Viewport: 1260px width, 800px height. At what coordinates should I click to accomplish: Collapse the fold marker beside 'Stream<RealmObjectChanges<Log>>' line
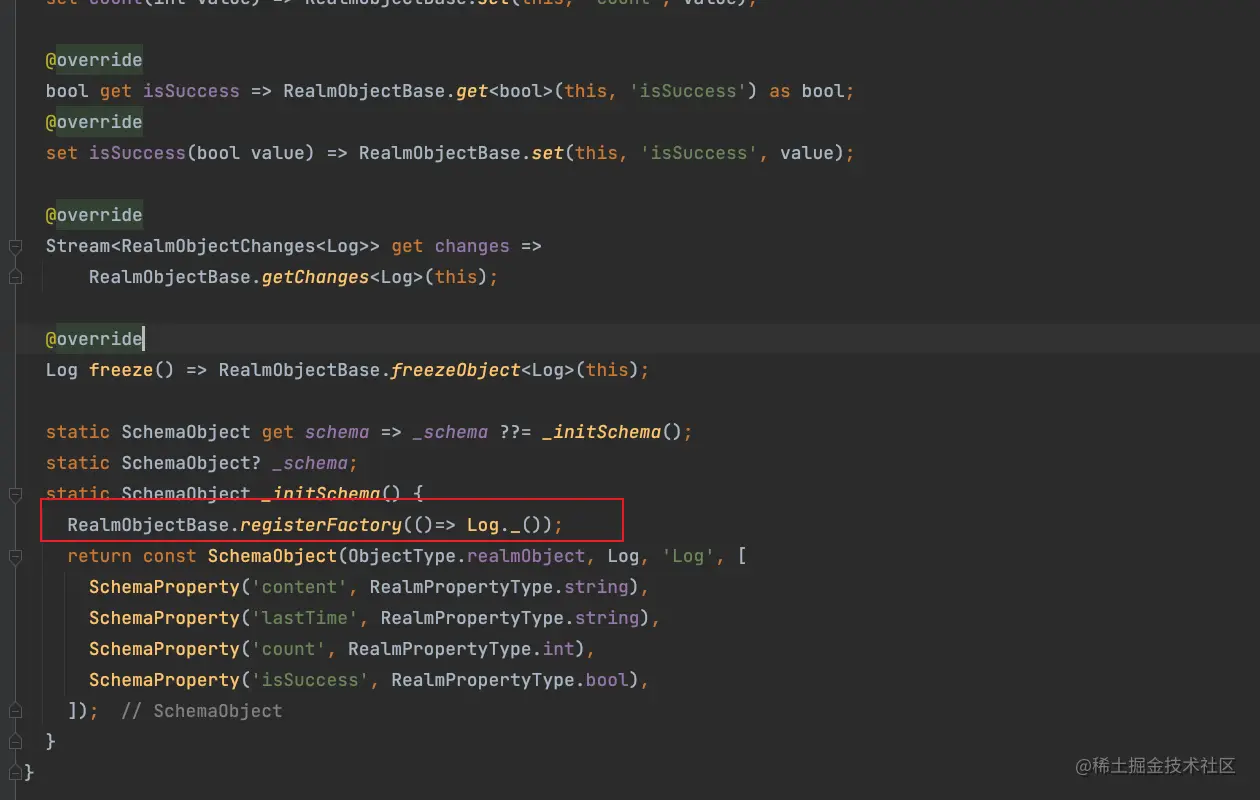(x=15, y=246)
